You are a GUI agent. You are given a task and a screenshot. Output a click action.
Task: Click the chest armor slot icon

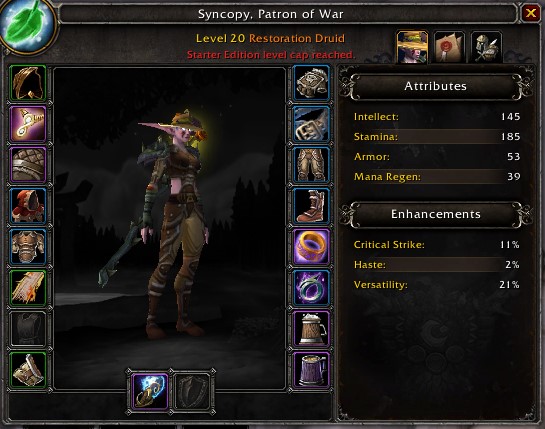[28, 247]
